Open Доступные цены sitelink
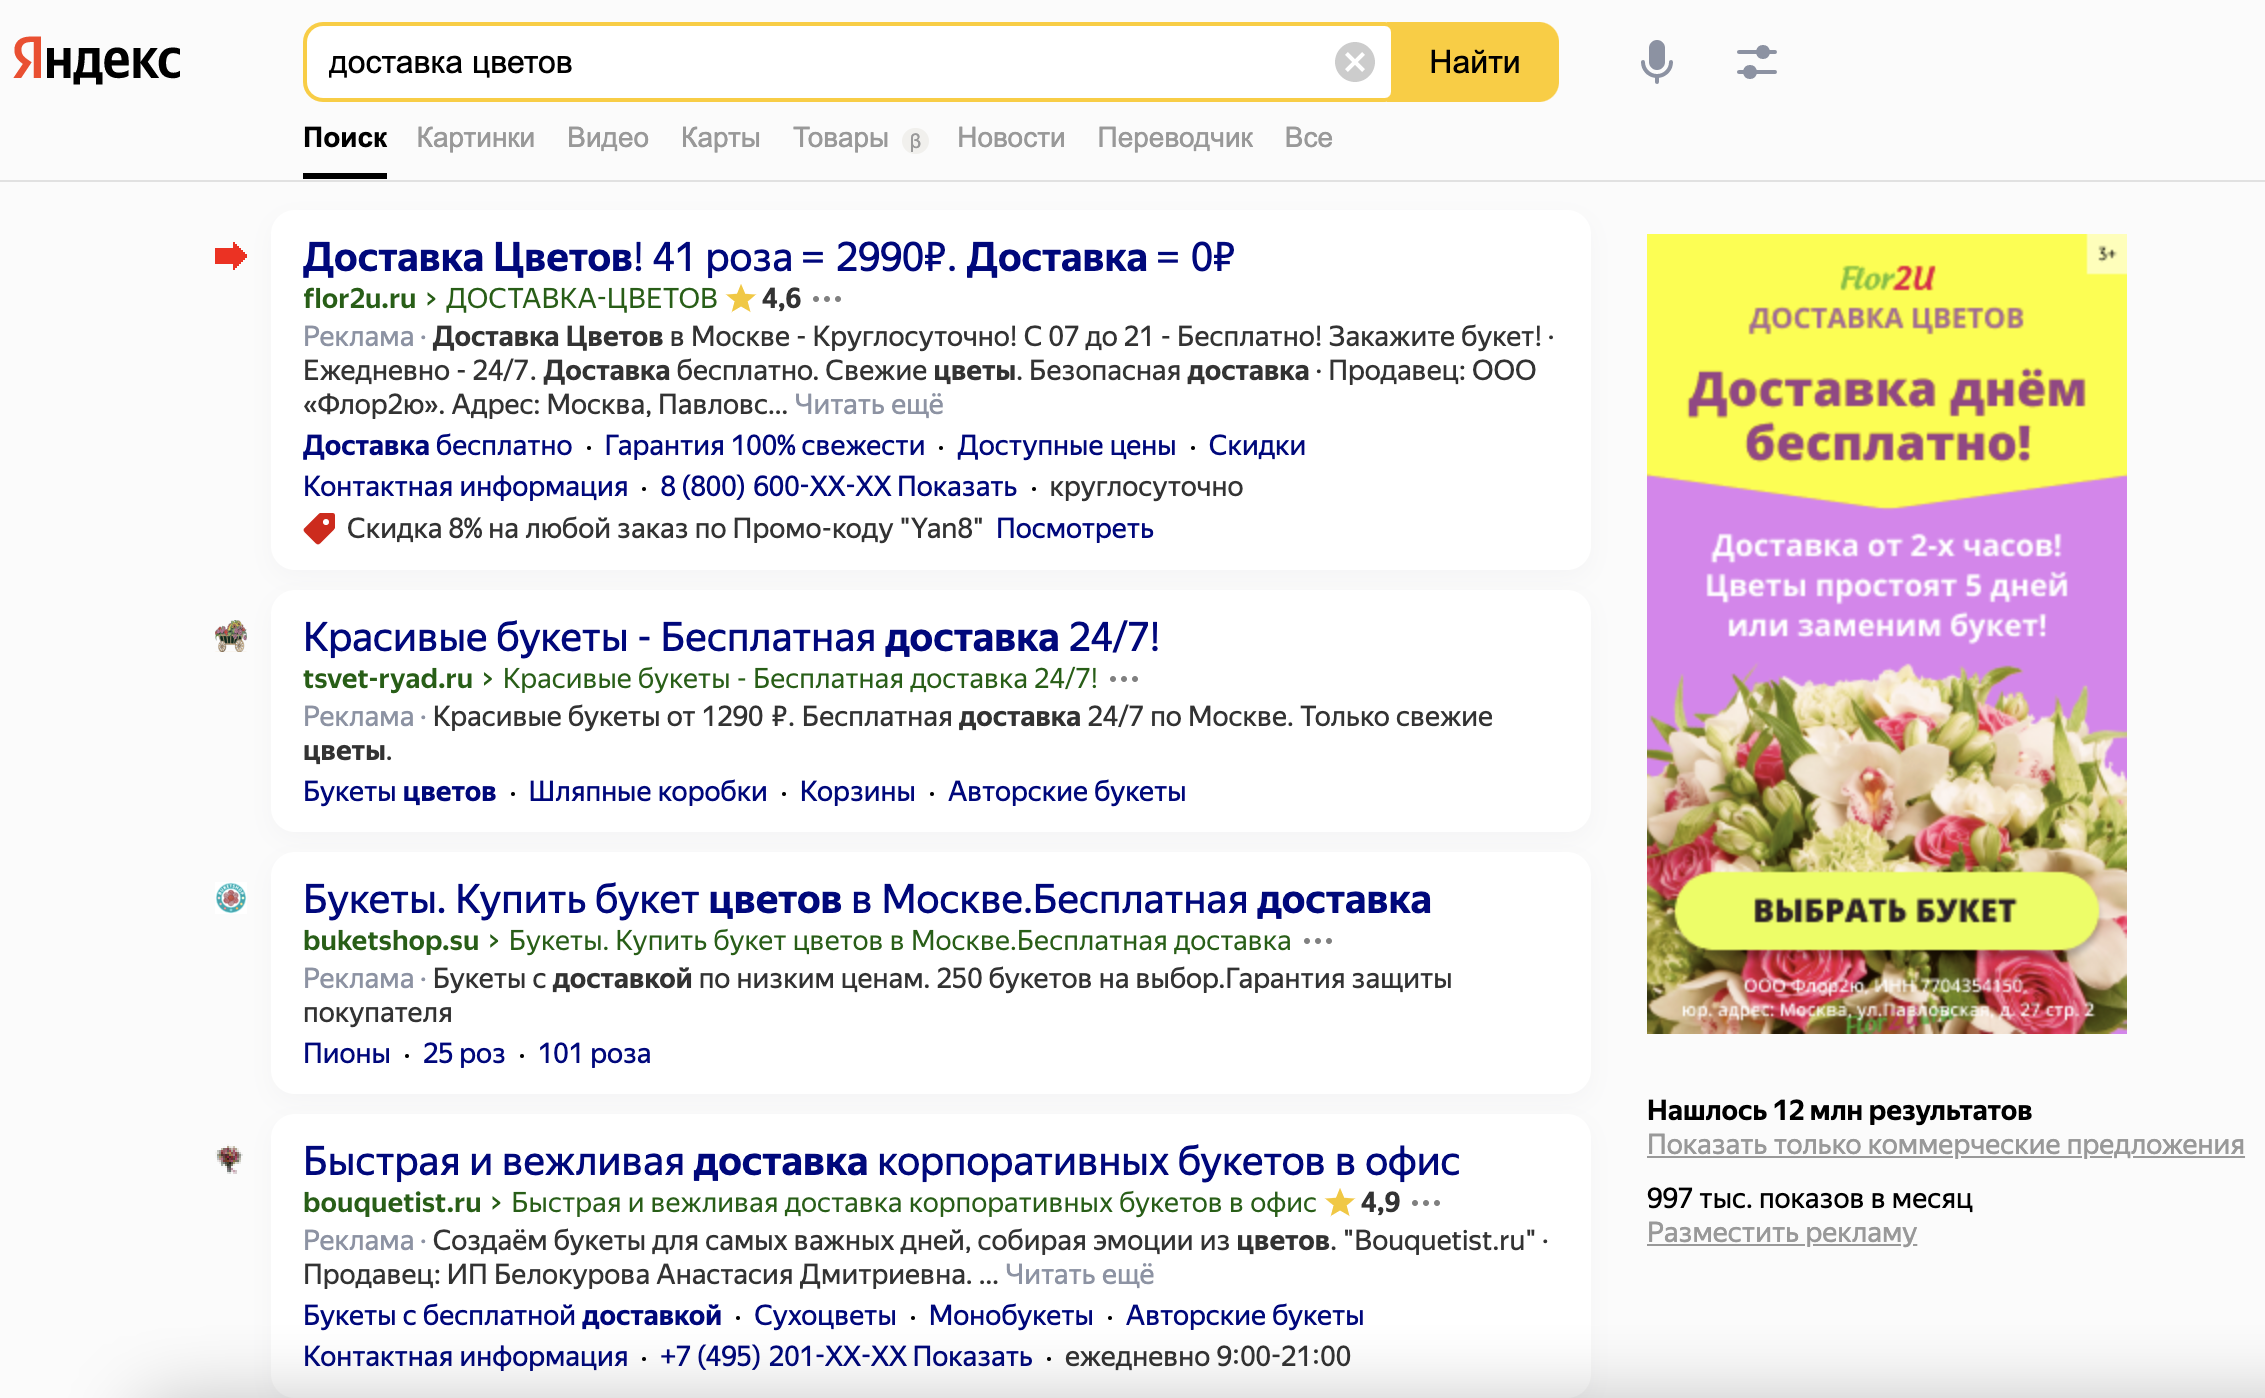This screenshot has width=2265, height=1398. coord(1066,446)
